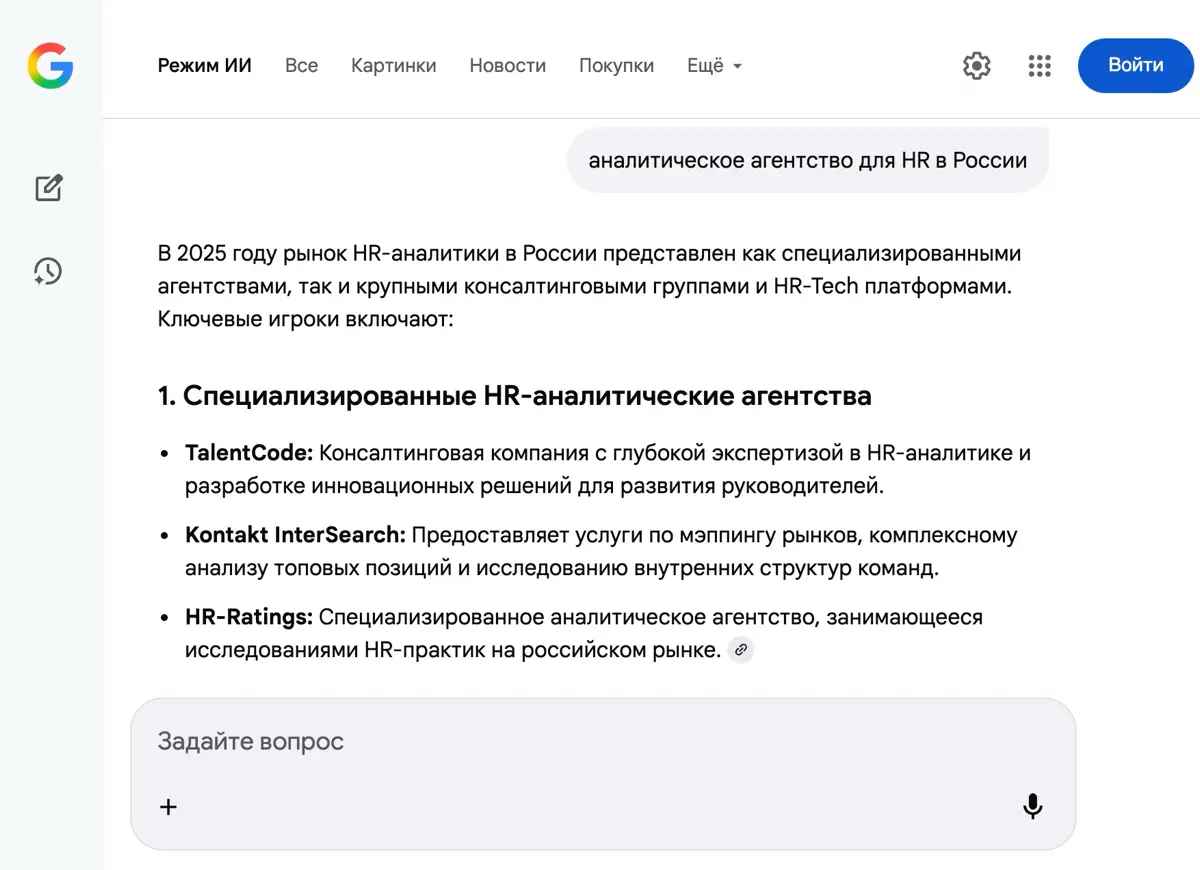This screenshot has width=1200, height=870.
Task: Click the TalentCode bolded company name
Action: [246, 452]
